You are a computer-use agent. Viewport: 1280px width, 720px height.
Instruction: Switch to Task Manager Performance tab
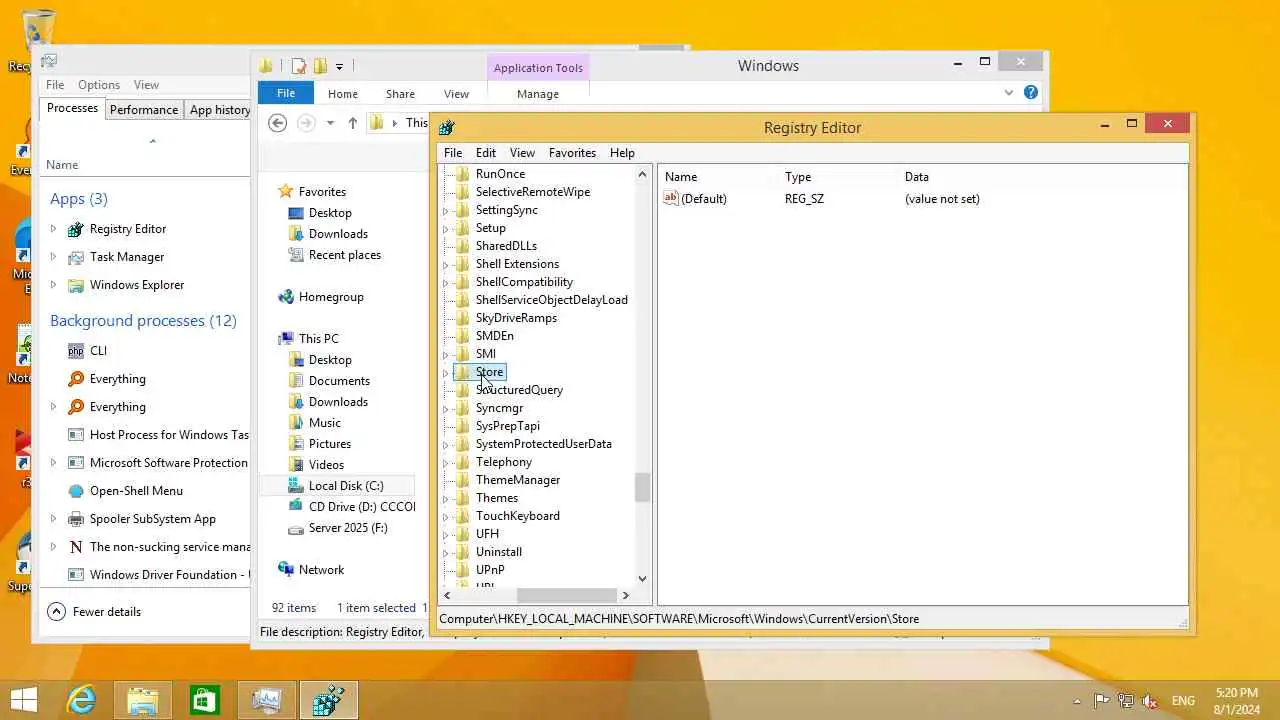click(144, 110)
